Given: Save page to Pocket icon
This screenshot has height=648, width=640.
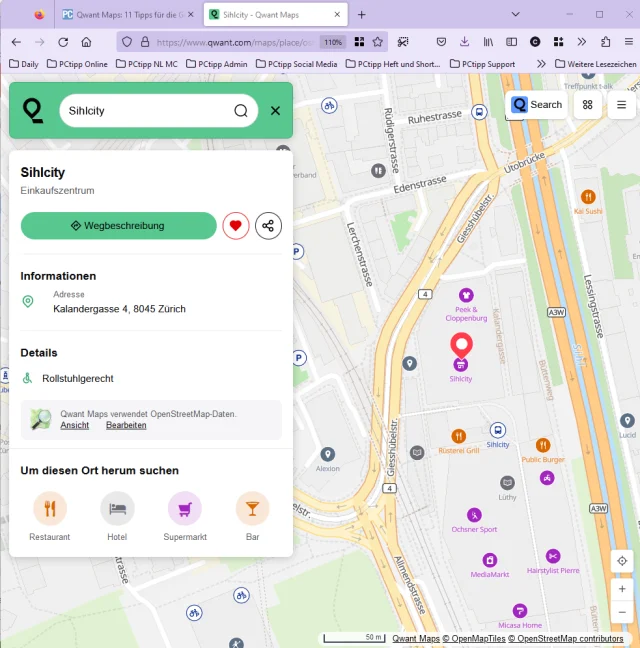Looking at the screenshot, I should (x=441, y=42).
